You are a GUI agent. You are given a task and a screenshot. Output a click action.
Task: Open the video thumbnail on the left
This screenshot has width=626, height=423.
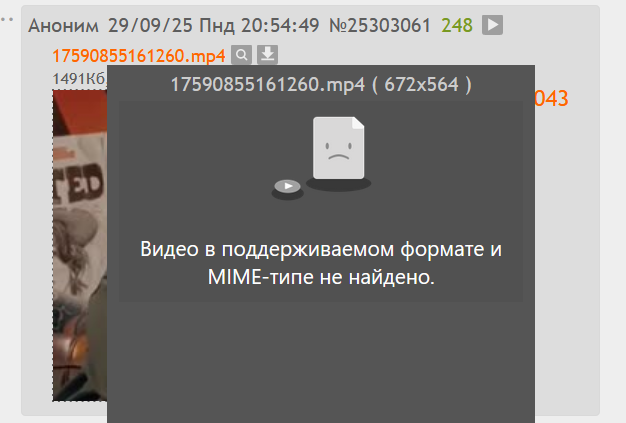(80, 245)
